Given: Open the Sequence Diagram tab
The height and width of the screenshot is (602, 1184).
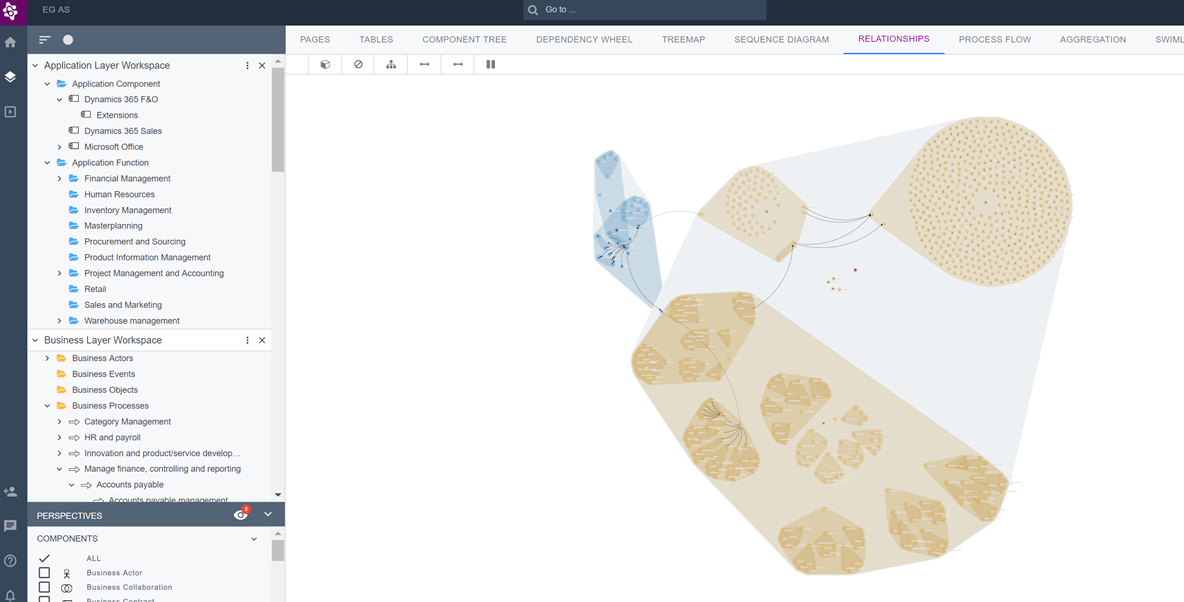Looking at the screenshot, I should tap(781, 39).
